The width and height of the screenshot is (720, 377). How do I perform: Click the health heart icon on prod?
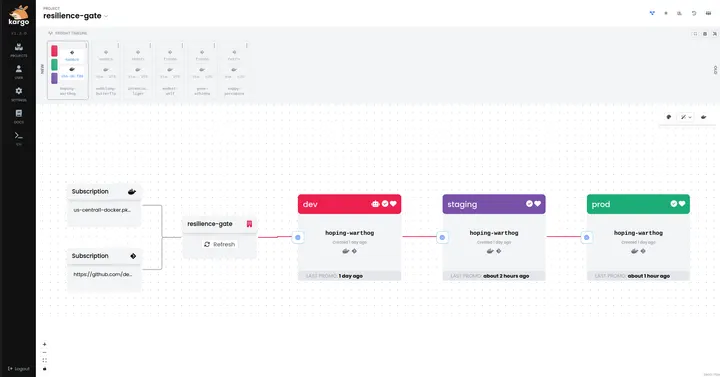[x=682, y=203]
